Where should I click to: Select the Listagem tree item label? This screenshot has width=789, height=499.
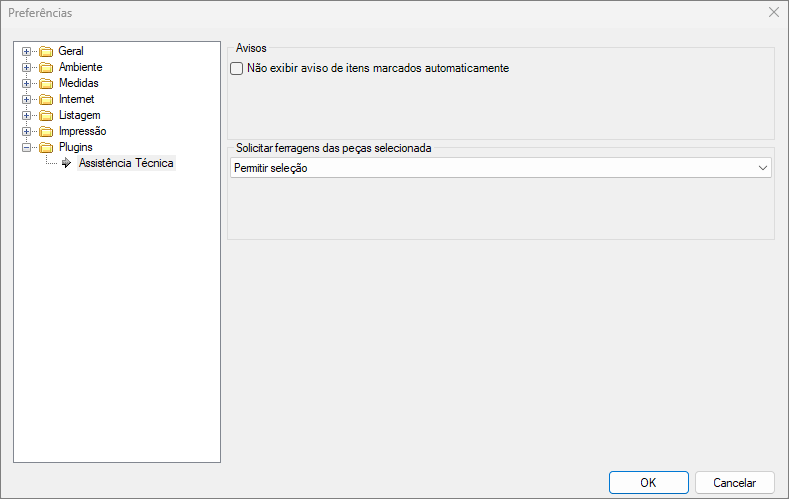(x=79, y=115)
